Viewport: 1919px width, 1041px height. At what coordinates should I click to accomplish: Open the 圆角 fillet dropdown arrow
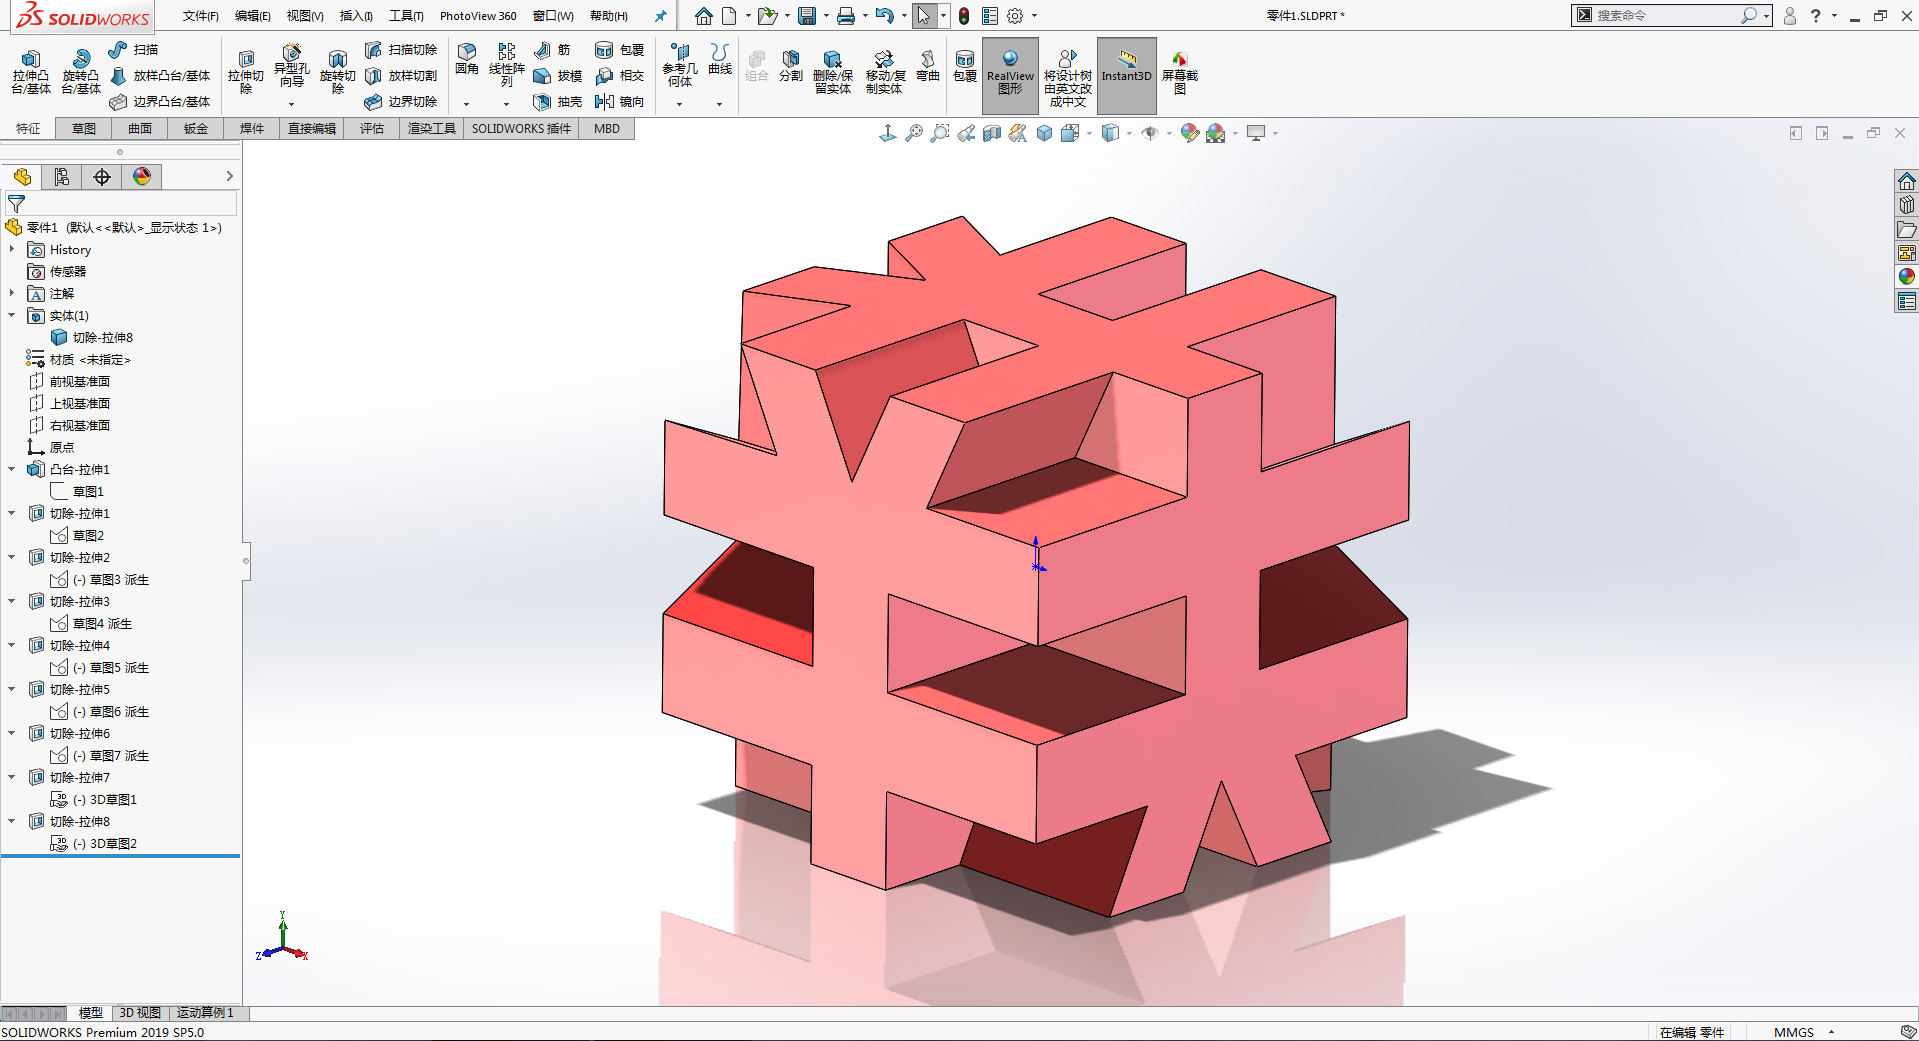pos(466,104)
